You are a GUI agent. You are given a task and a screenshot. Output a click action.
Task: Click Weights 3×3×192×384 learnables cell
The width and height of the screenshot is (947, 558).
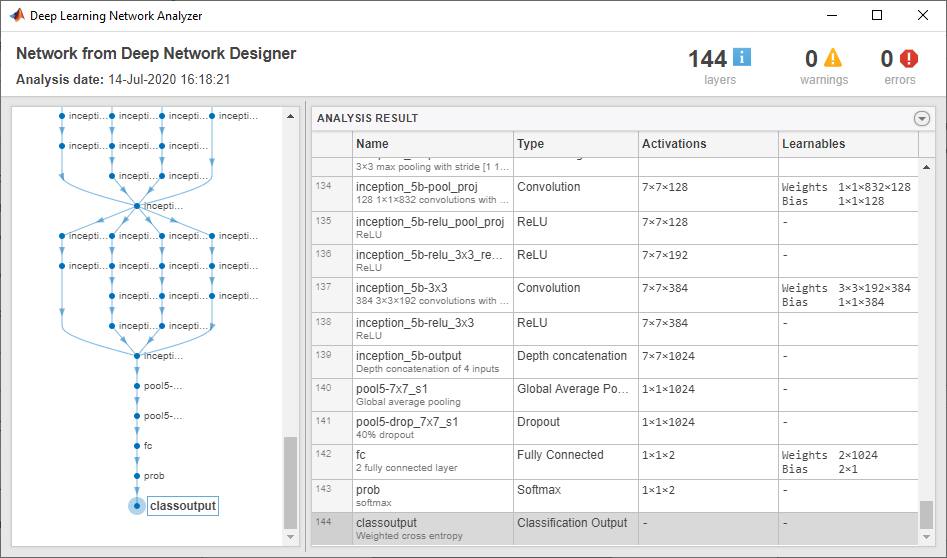tap(849, 295)
